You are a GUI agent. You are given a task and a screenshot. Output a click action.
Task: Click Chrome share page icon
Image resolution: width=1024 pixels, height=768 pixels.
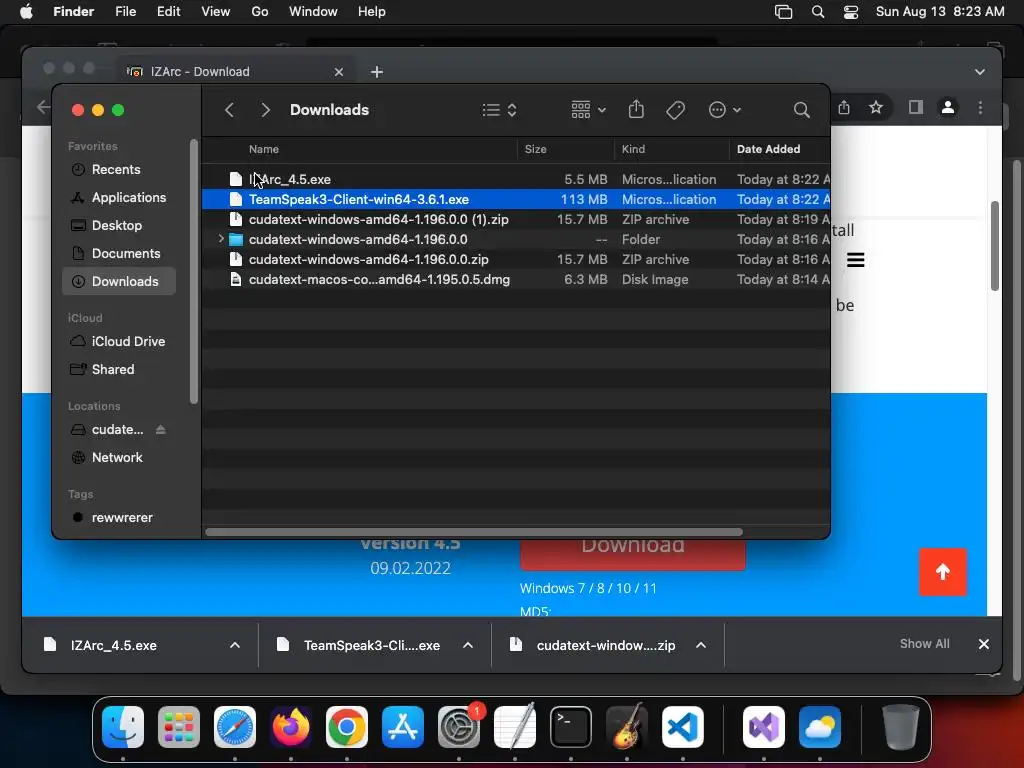844,107
